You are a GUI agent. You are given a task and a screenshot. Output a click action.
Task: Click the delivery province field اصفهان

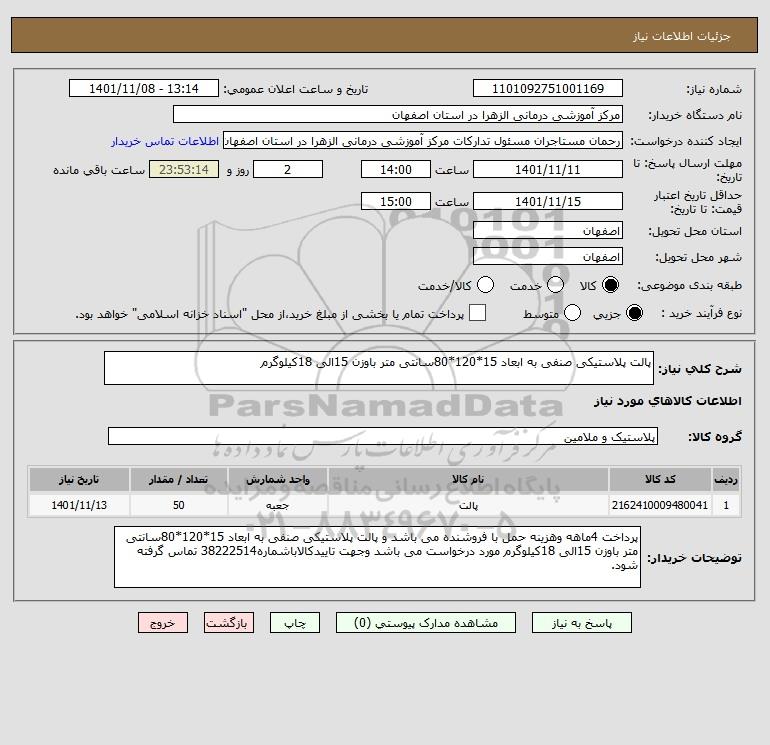tap(548, 230)
